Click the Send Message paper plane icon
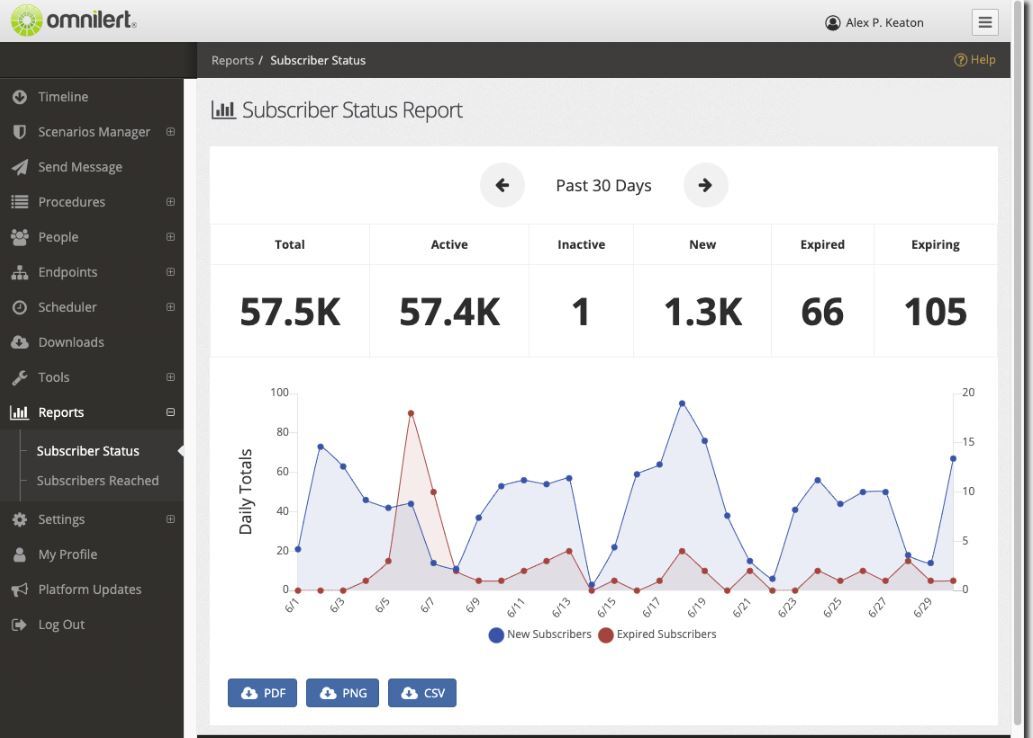 pos(19,167)
